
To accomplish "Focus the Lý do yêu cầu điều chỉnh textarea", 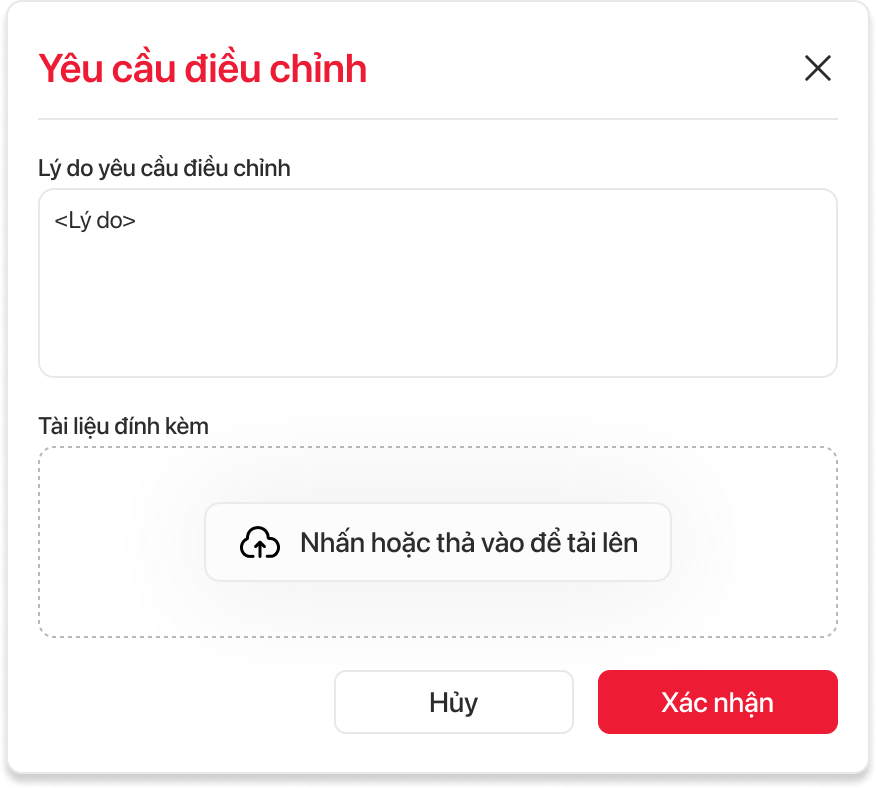I will [437, 283].
